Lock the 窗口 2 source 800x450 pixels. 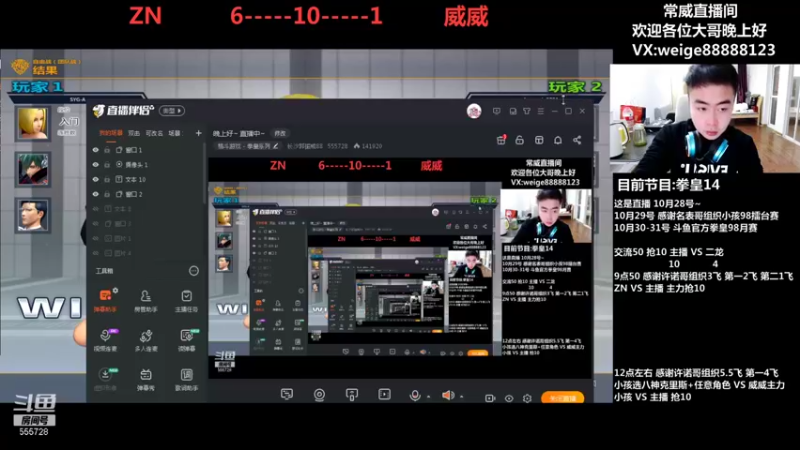(x=107, y=194)
